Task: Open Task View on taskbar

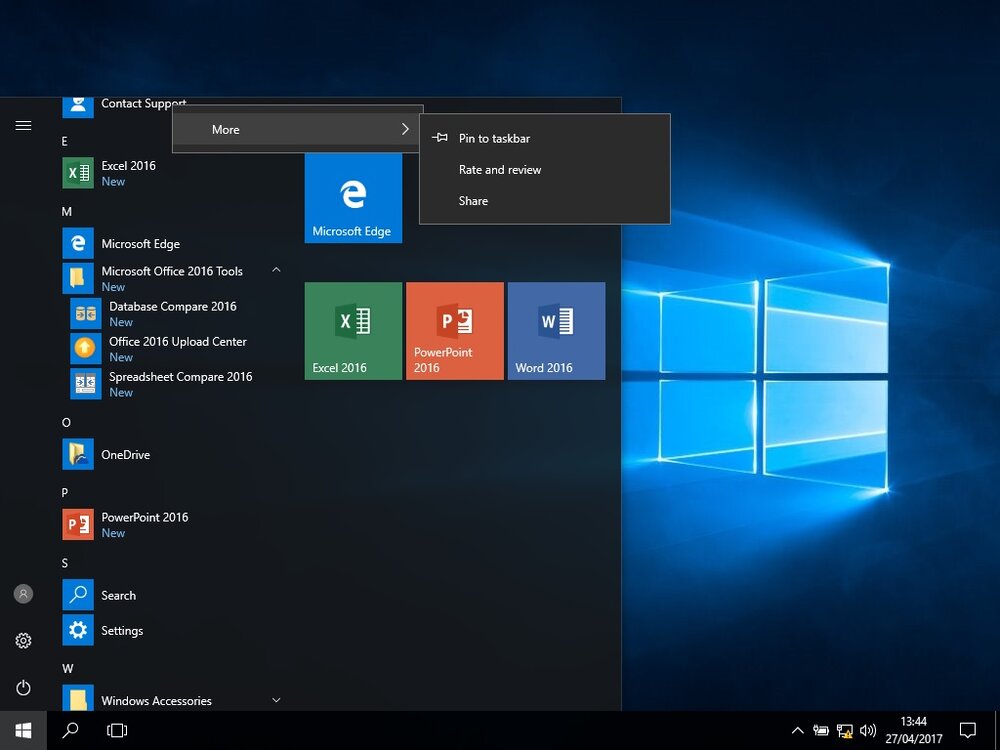Action: (x=117, y=730)
